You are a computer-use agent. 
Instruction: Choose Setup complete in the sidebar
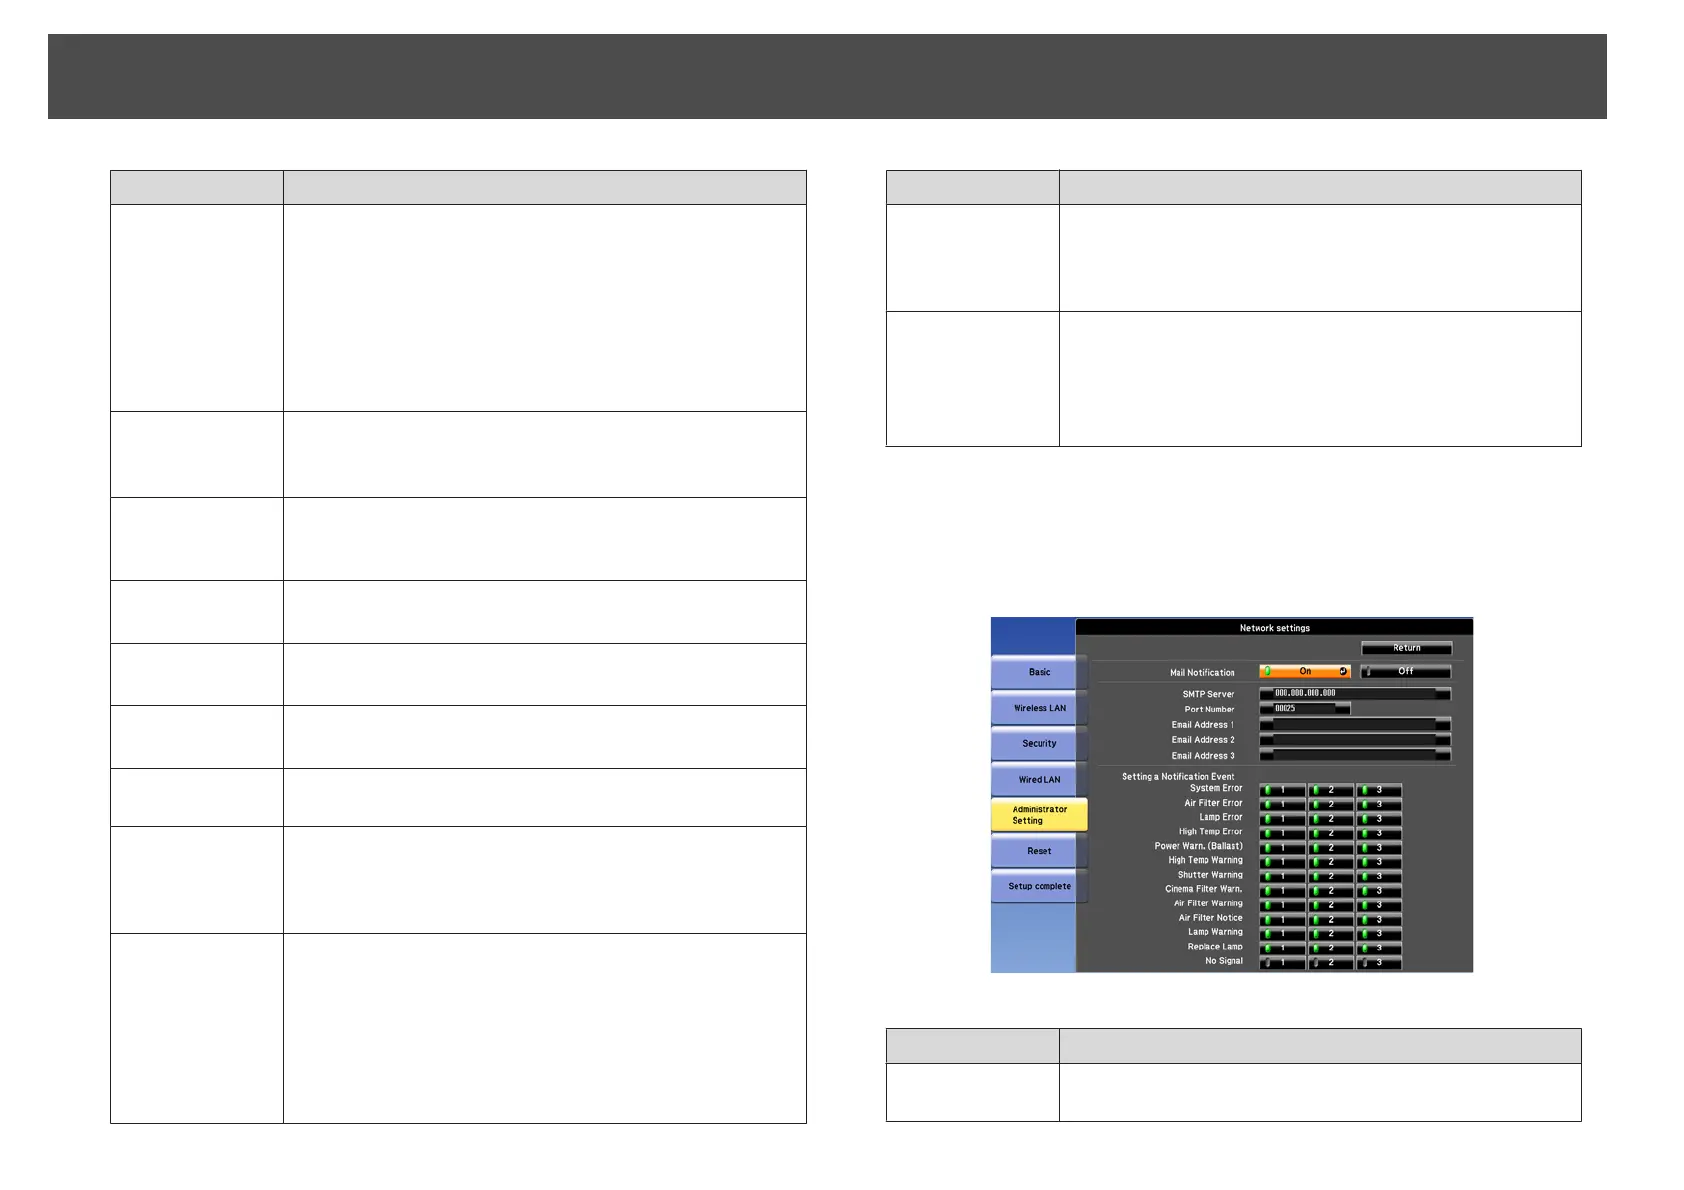[1039, 886]
